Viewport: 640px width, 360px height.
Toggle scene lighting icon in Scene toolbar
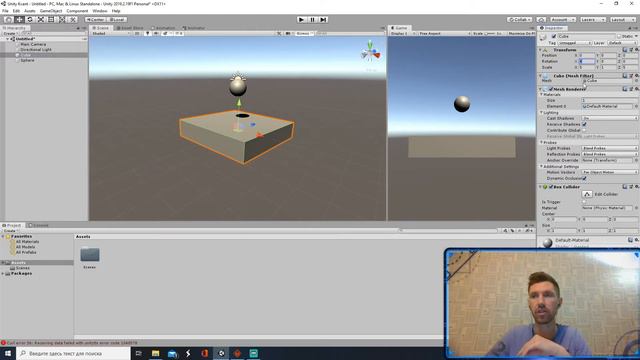click(147, 33)
